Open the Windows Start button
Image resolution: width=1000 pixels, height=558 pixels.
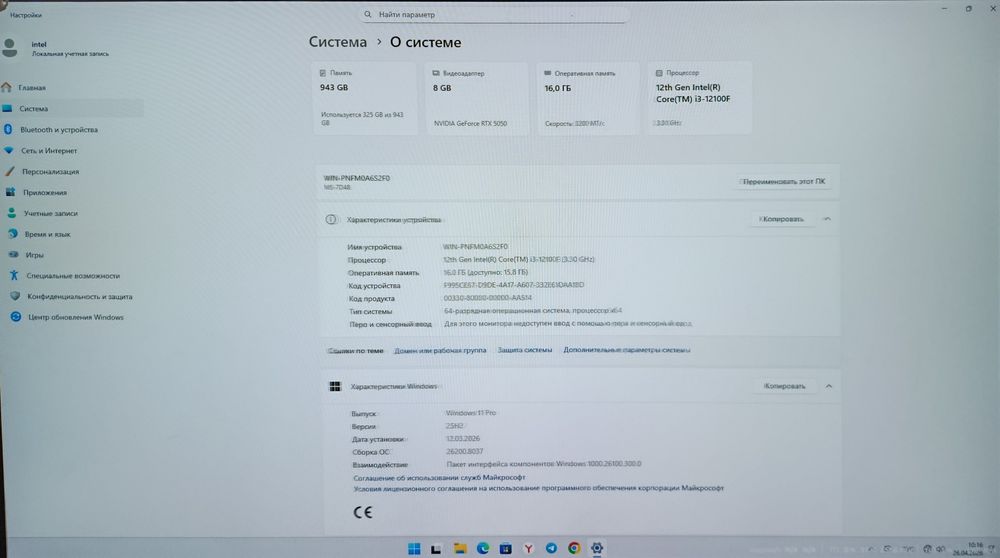point(414,548)
